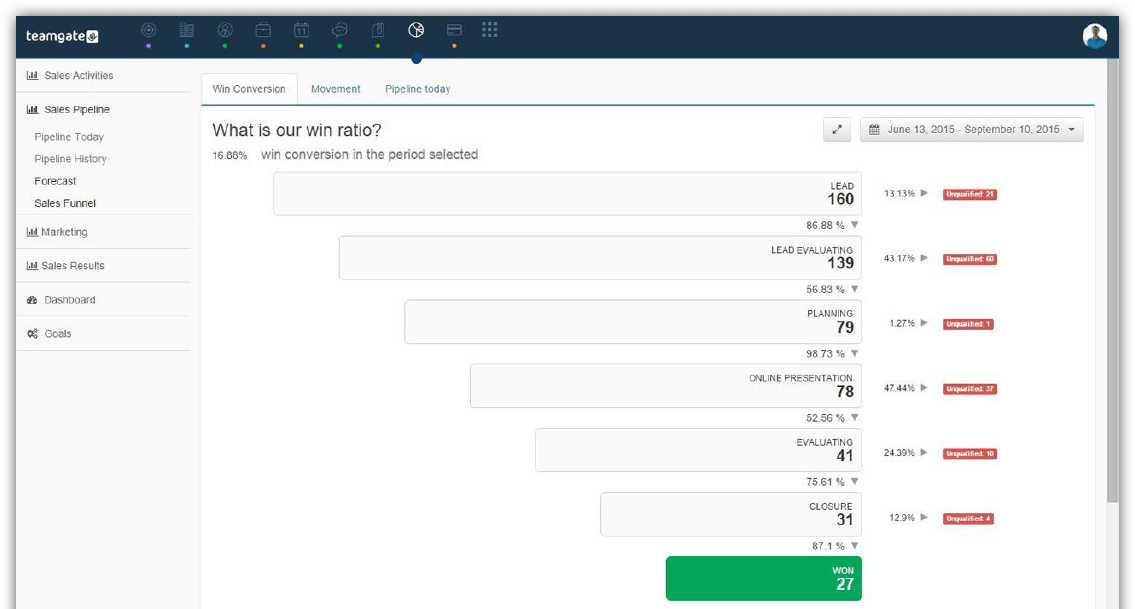This screenshot has height=609, width=1135.
Task: Open Forecast in the sidebar
Action: coord(55,181)
